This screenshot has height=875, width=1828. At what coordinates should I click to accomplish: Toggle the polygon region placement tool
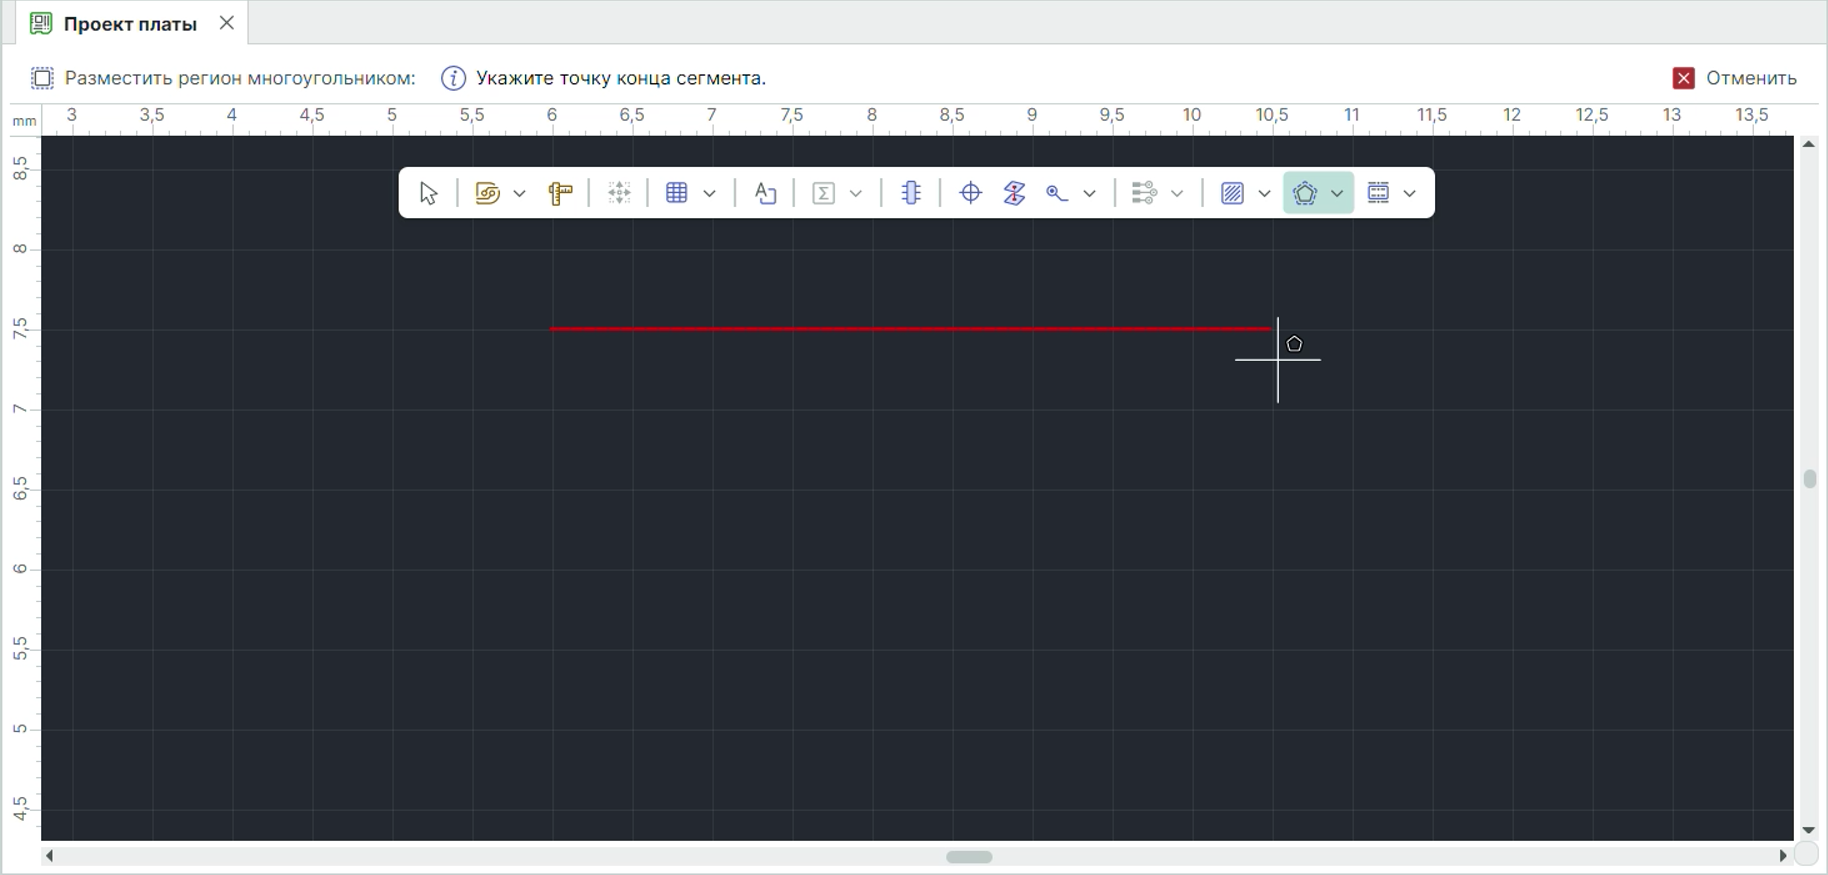(1305, 193)
